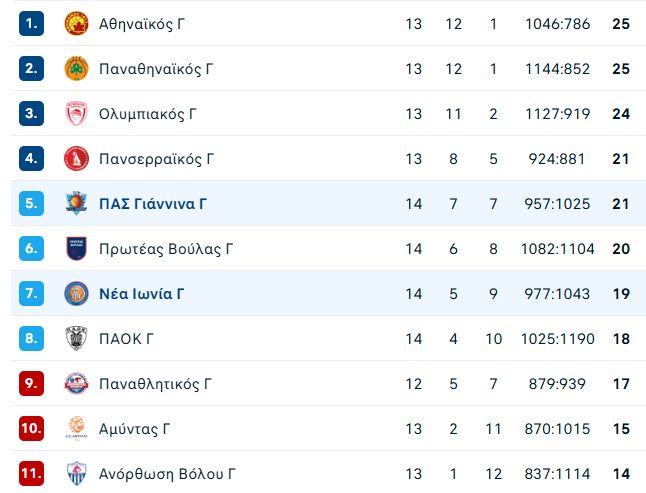646x493 pixels.
Task: Open the Αθηναϊκός Γ team page
Action: (x=141, y=24)
